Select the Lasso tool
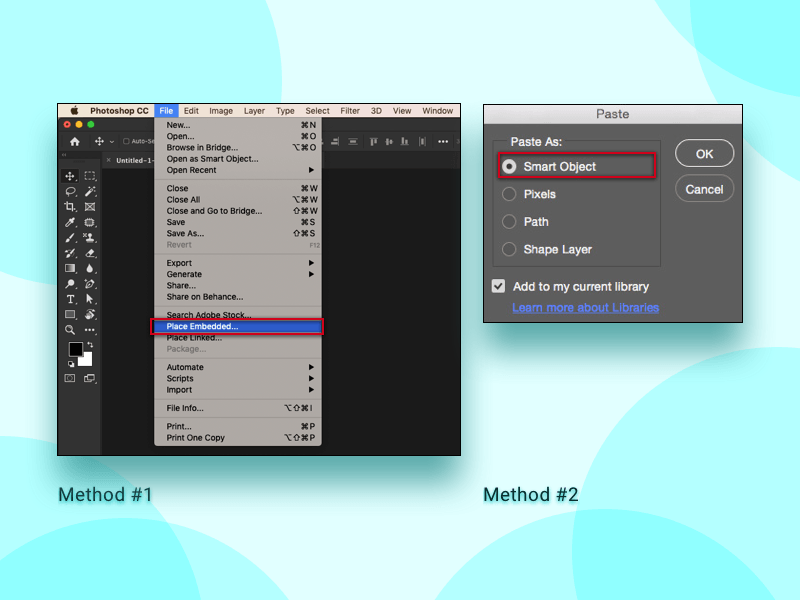 click(x=71, y=191)
